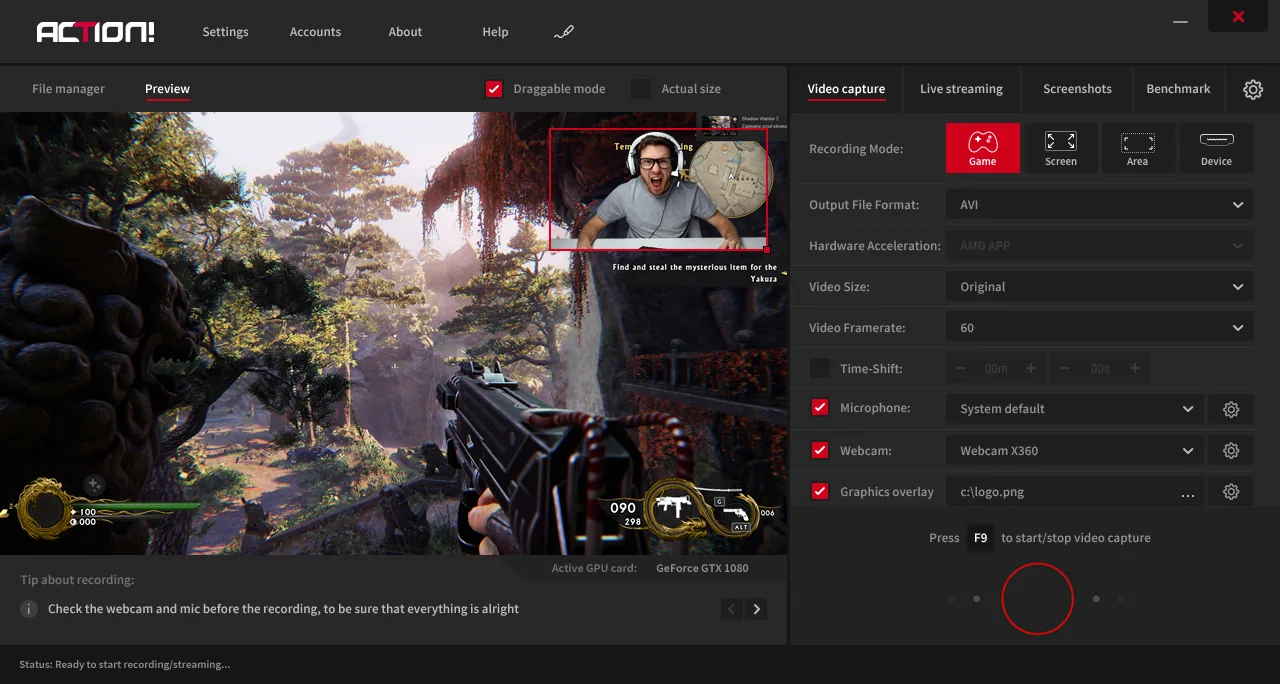This screenshot has width=1280, height=684.
Task: Expand Video Framerate dropdown
Action: point(1100,328)
